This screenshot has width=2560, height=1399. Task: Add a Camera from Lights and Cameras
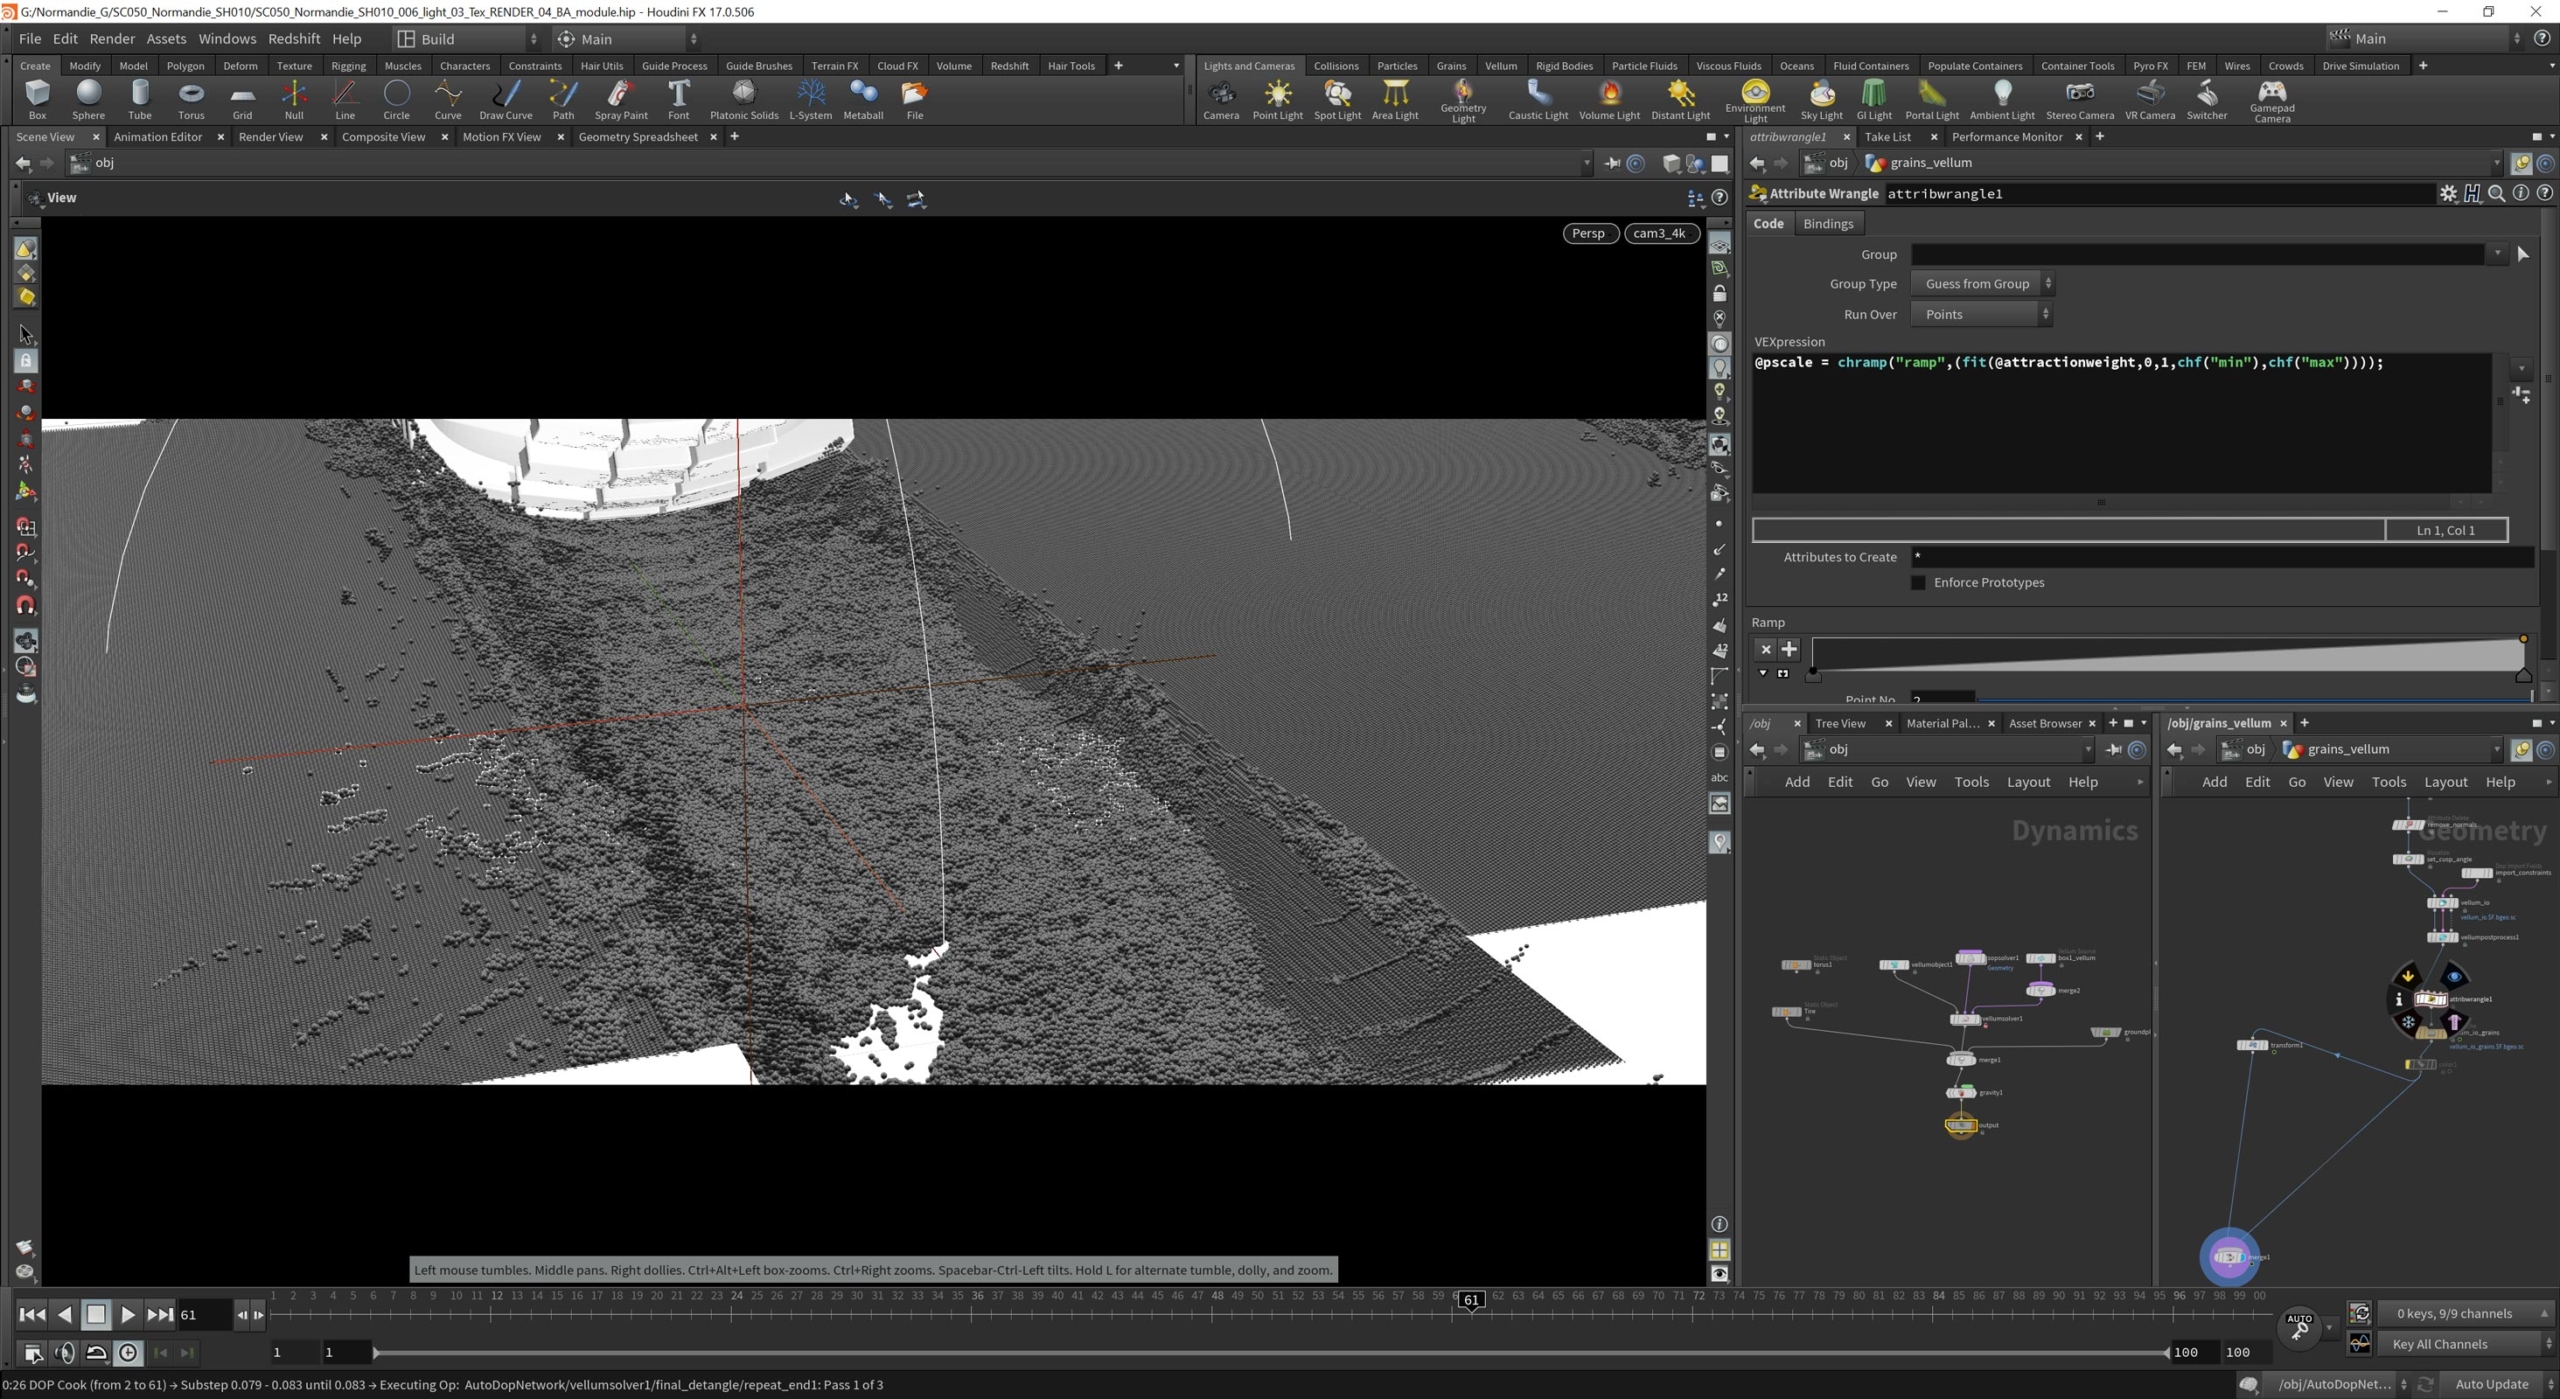click(x=1221, y=100)
